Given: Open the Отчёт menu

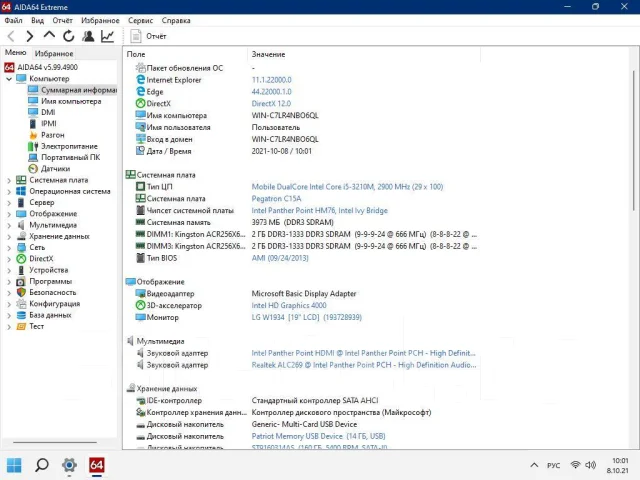Looking at the screenshot, I should (62, 20).
